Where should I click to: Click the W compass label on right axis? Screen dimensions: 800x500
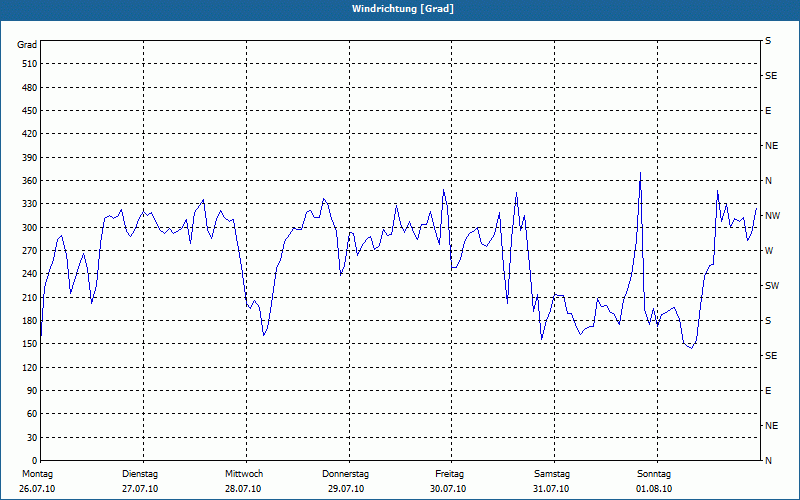coord(769,251)
